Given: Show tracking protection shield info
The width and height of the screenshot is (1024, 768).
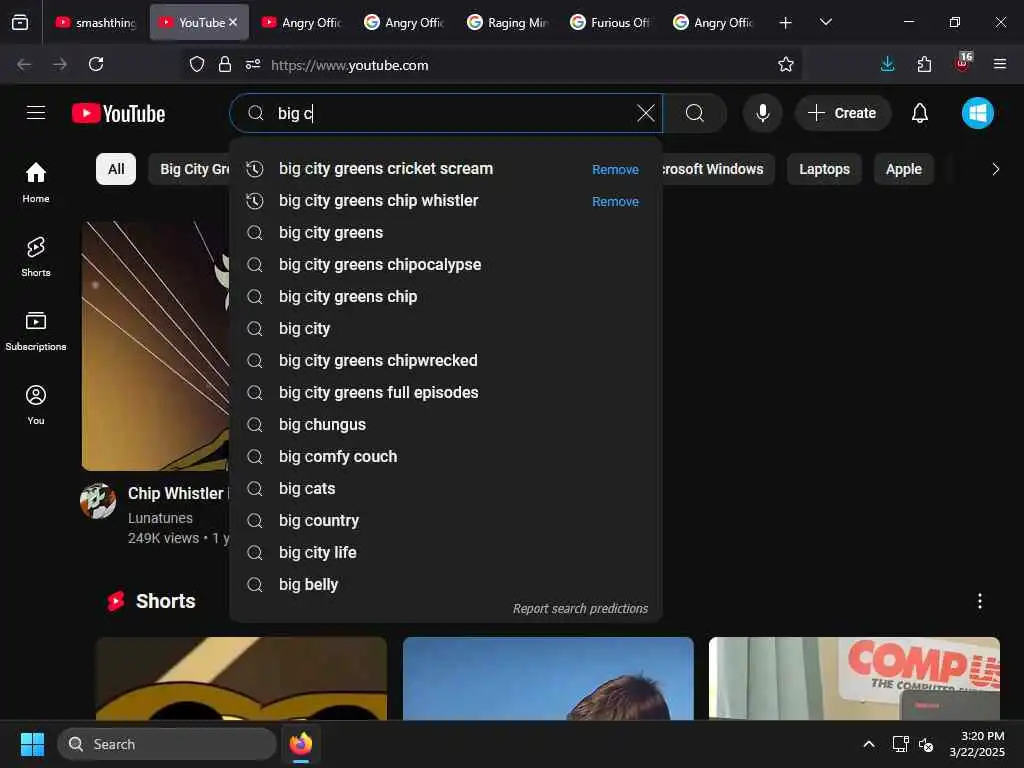Looking at the screenshot, I should point(197,65).
